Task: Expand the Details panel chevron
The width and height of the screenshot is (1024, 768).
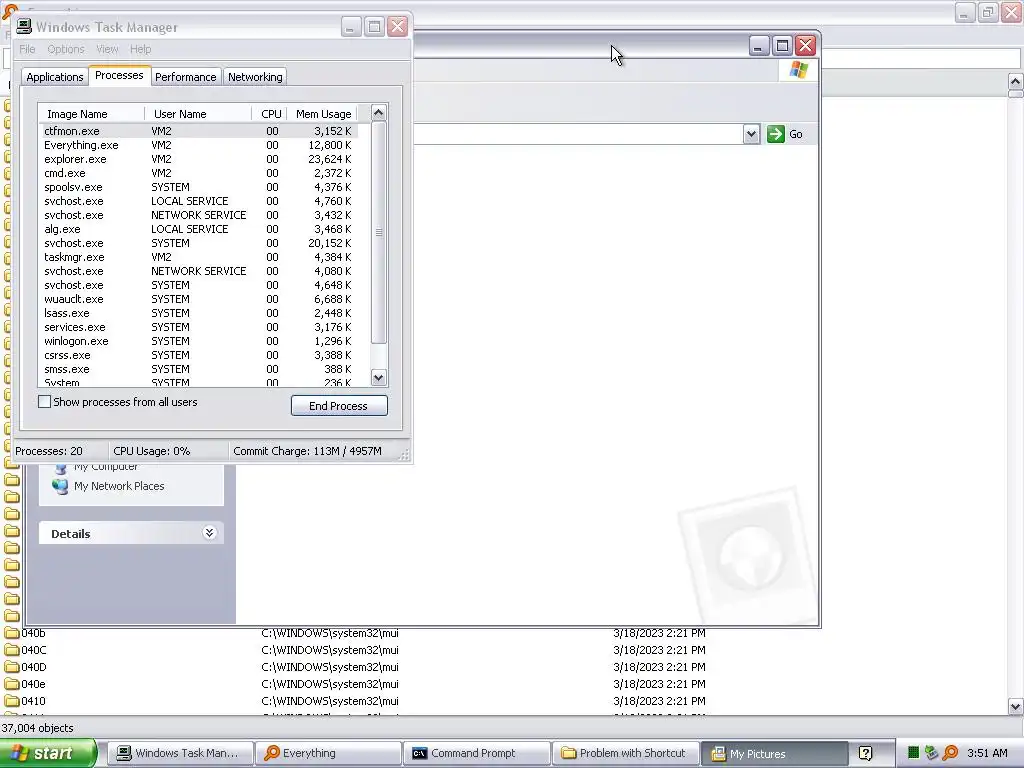Action: pos(210,533)
